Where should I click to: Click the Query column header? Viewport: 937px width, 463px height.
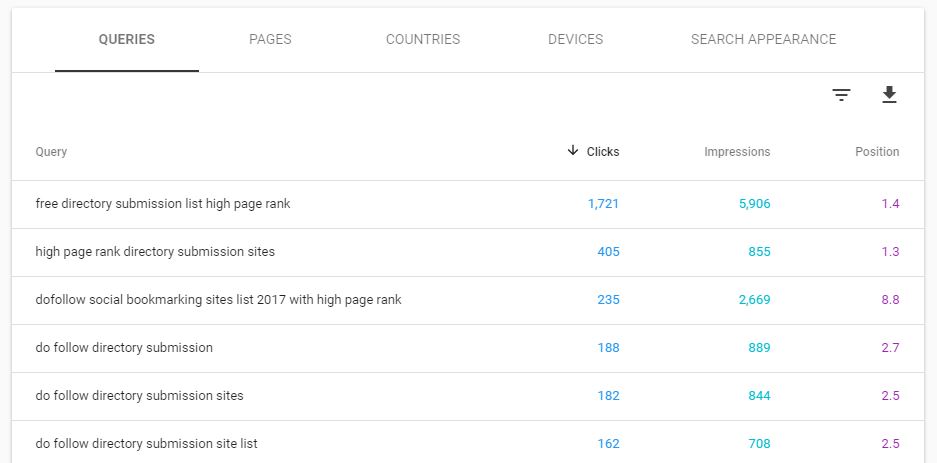(x=51, y=152)
